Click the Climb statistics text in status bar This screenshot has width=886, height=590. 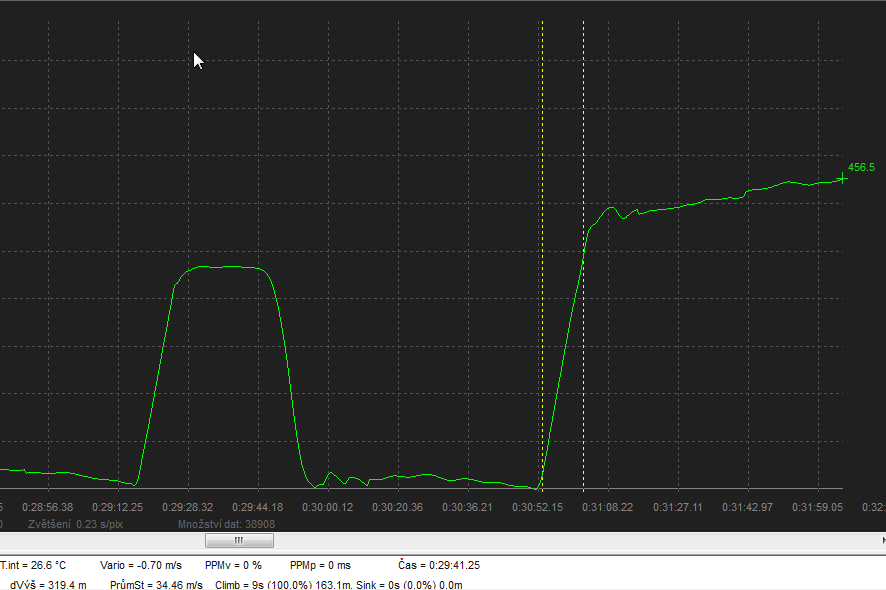pos(338,584)
